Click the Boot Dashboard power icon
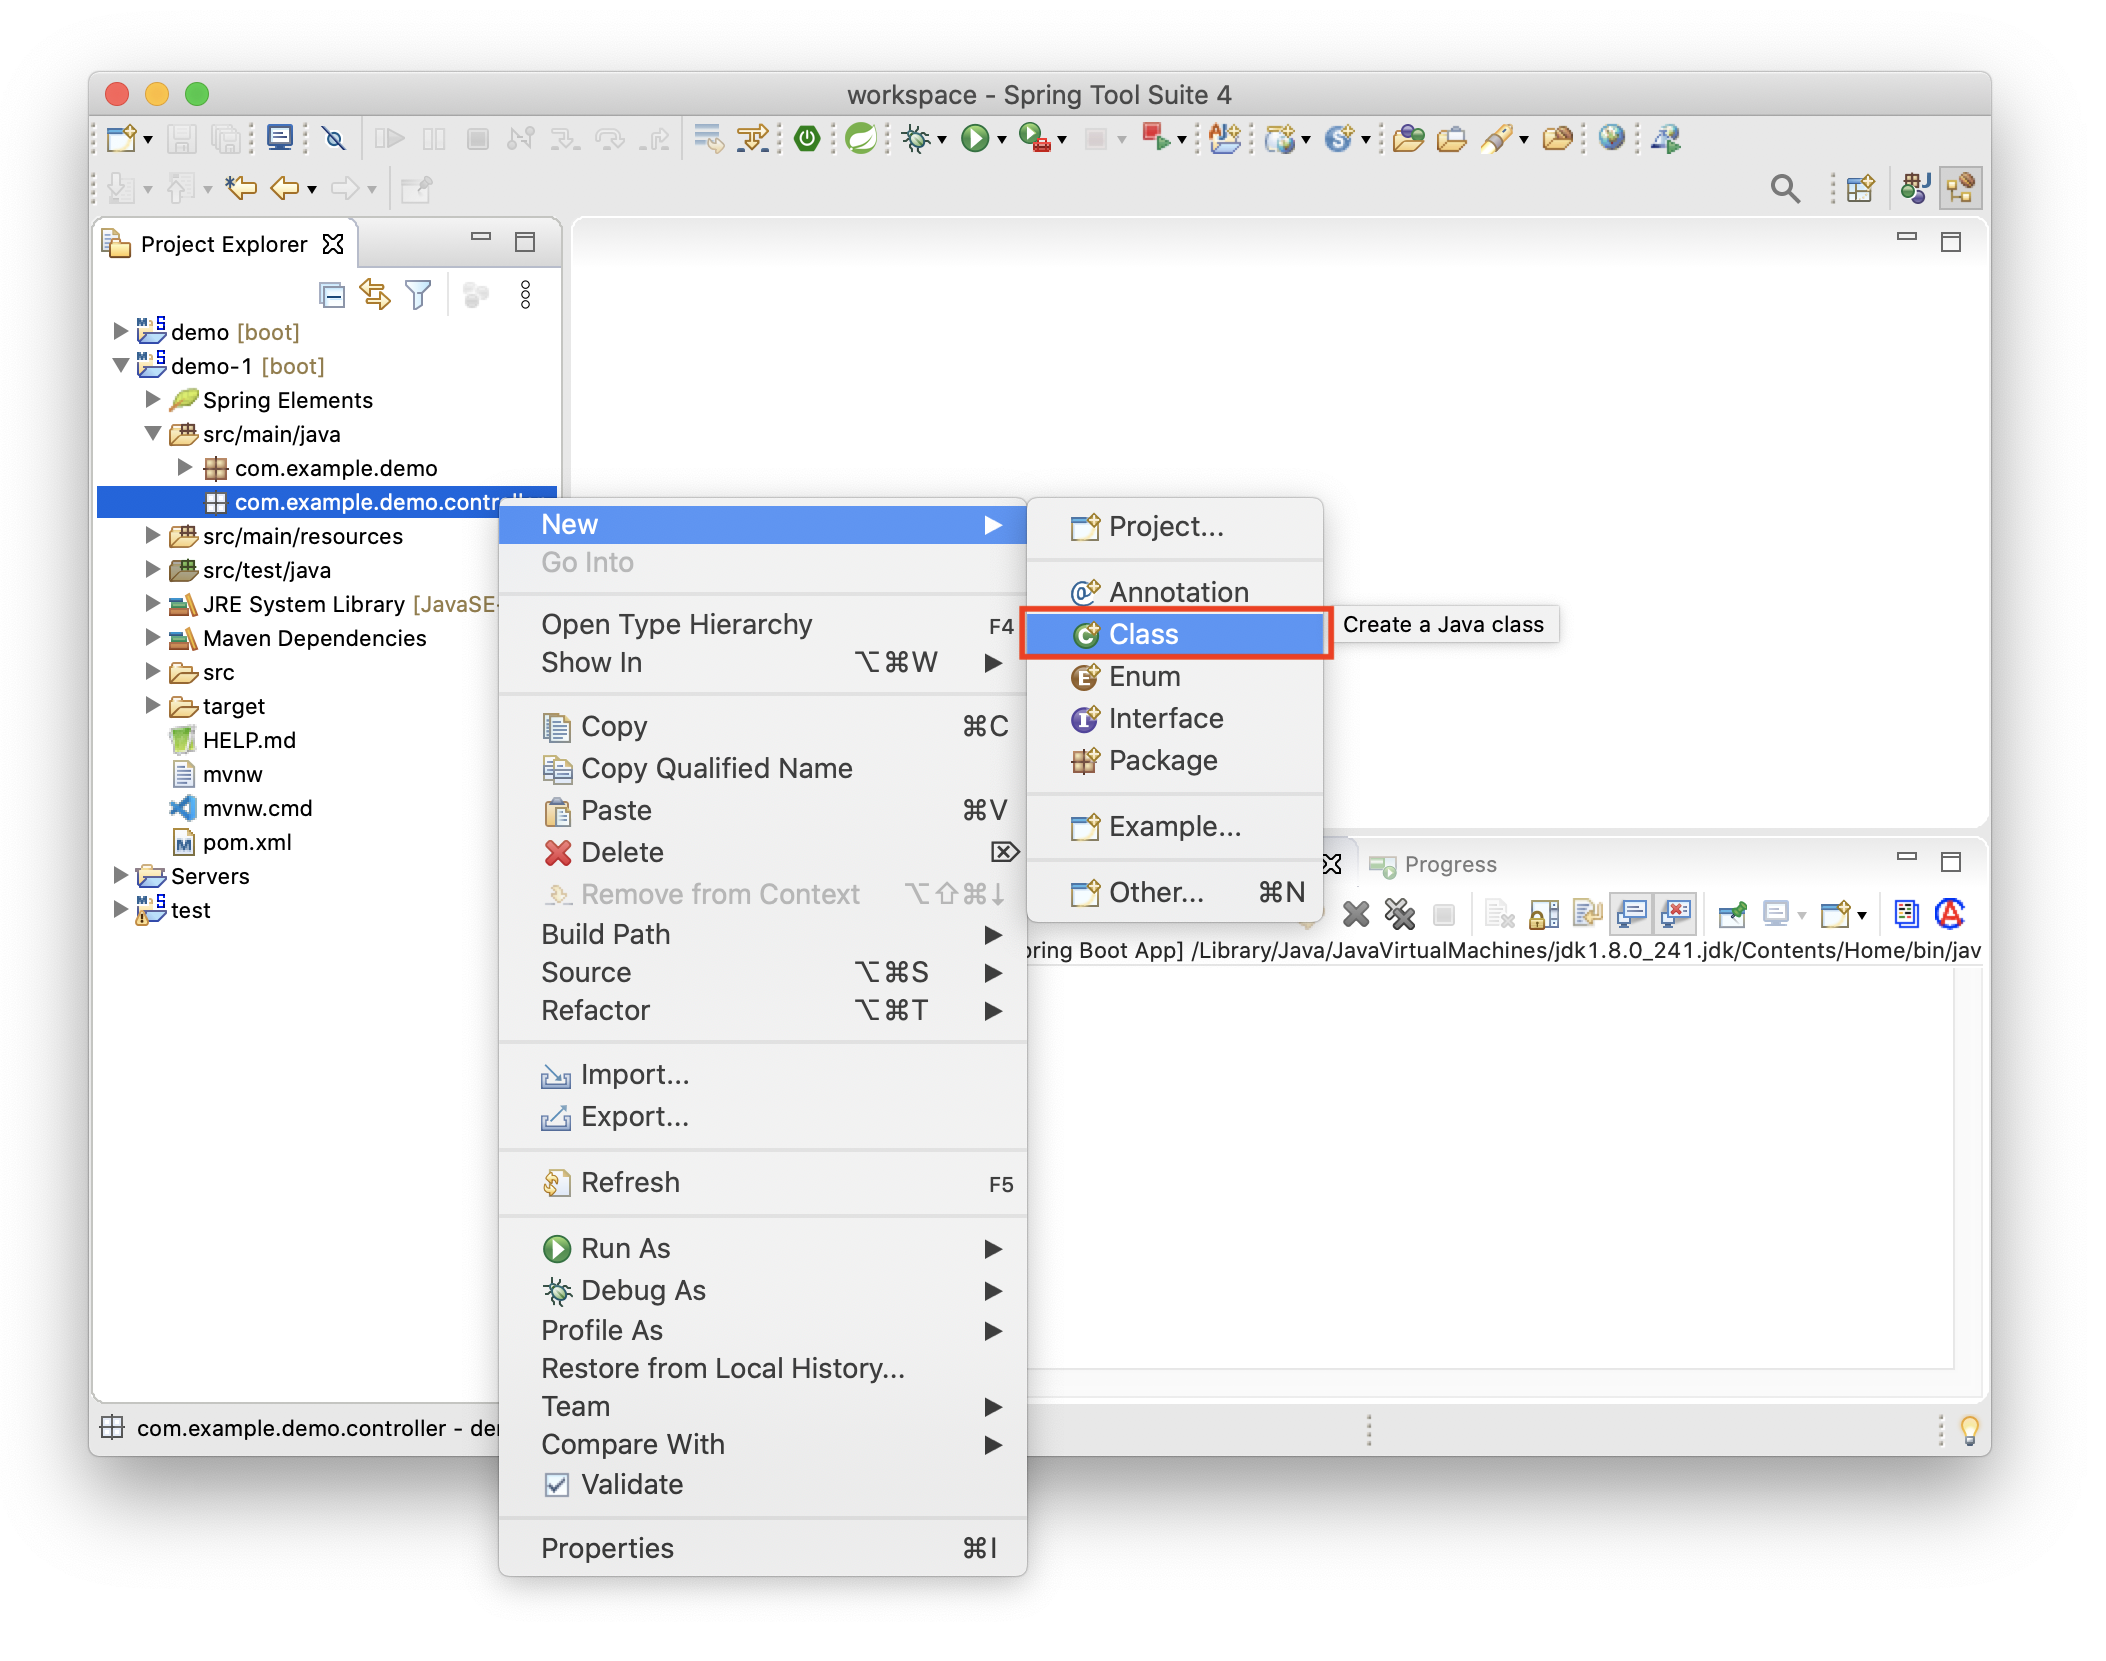Image resolution: width=2106 pixels, height=1661 pixels. click(x=806, y=138)
